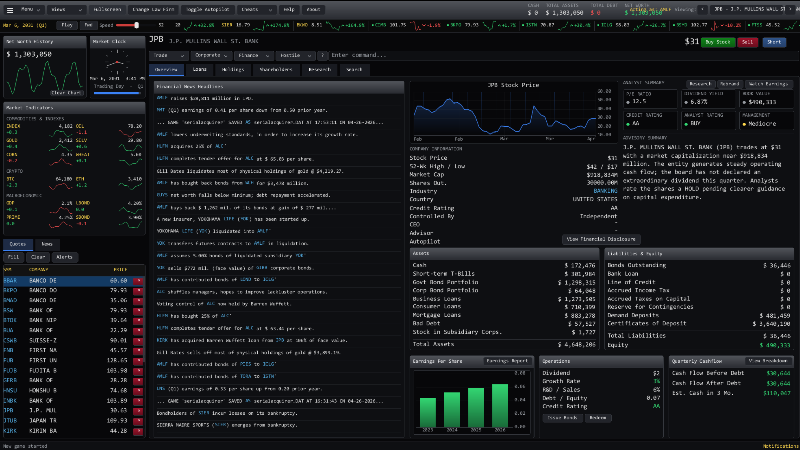Click the Play button

coord(67,25)
